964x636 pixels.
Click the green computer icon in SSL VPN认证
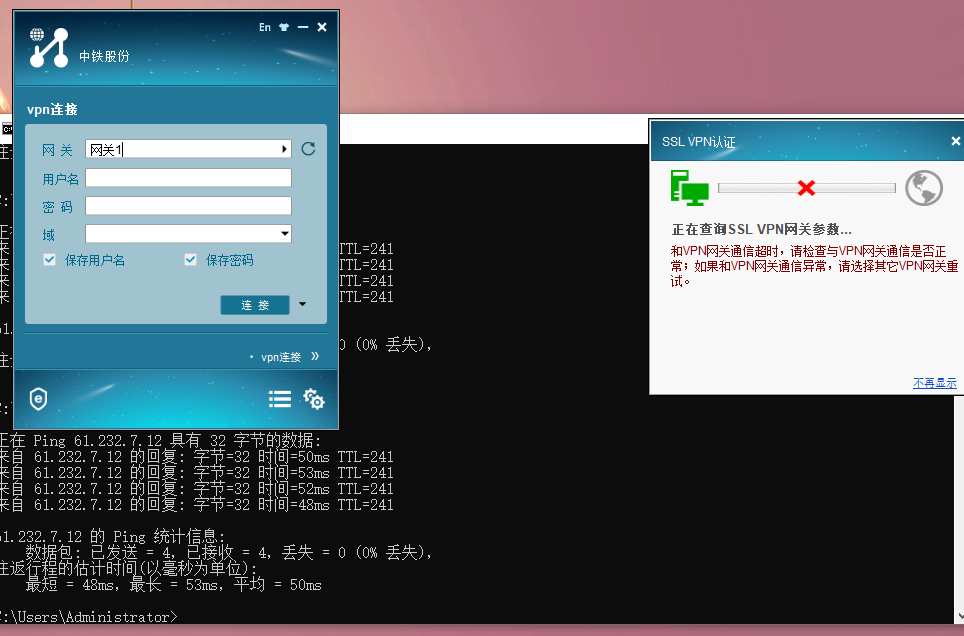pos(689,188)
